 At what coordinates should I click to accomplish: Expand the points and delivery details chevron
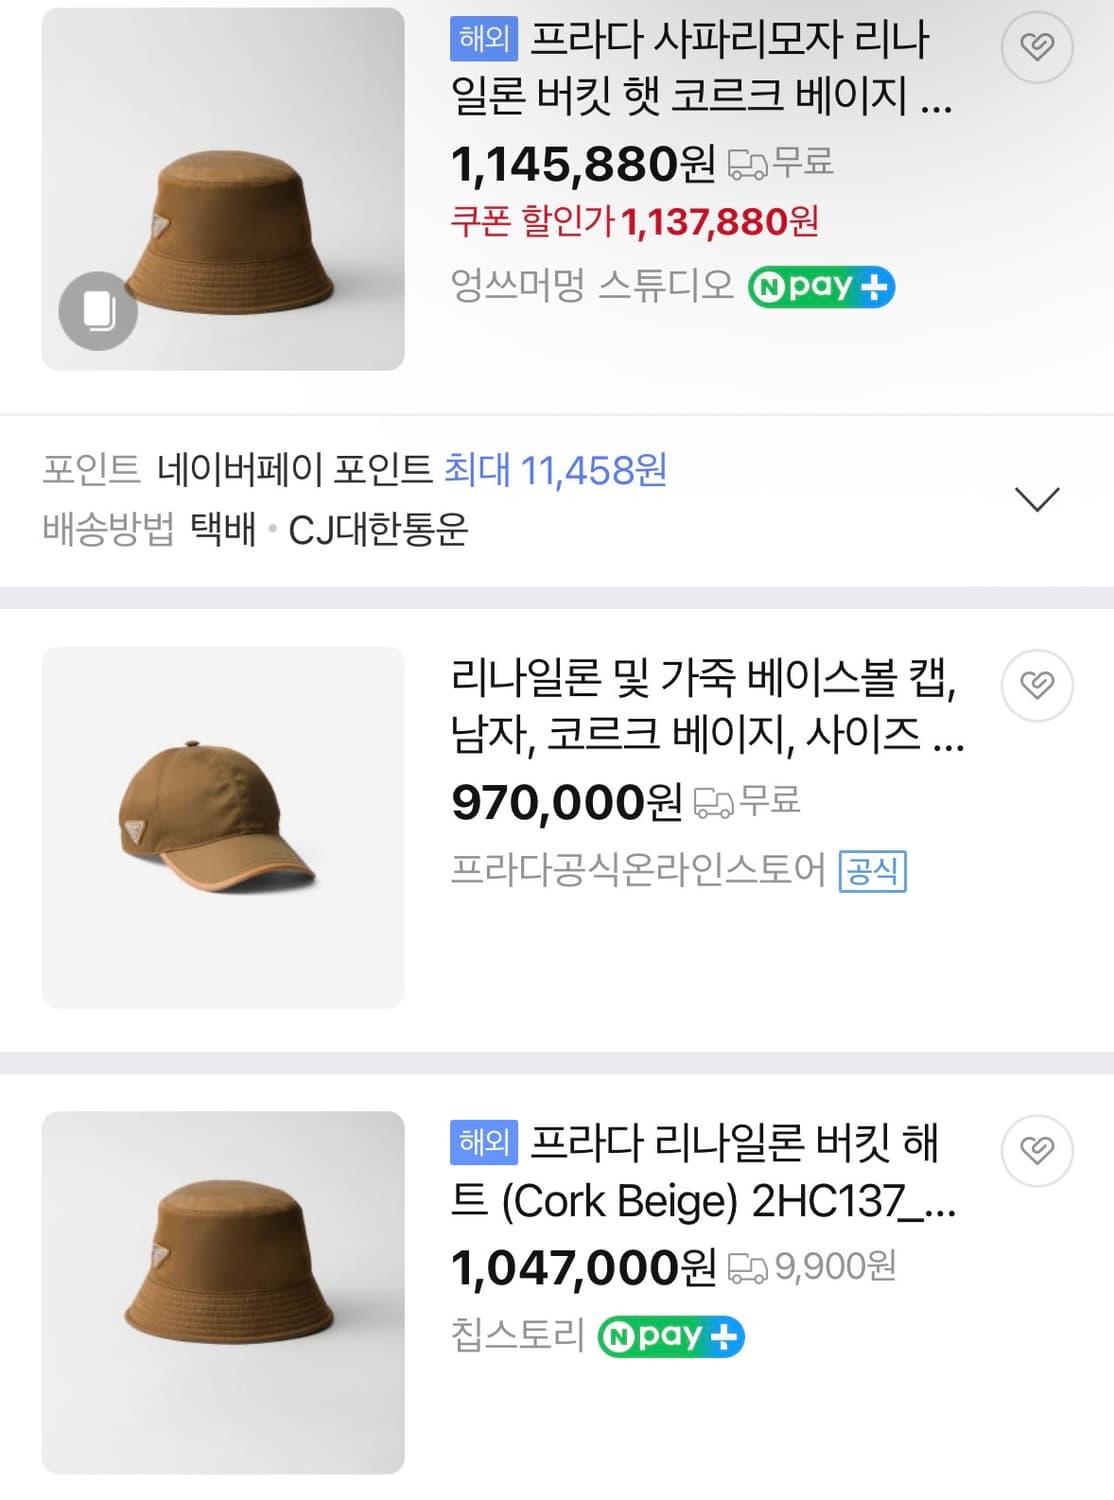pyautogui.click(x=1036, y=498)
